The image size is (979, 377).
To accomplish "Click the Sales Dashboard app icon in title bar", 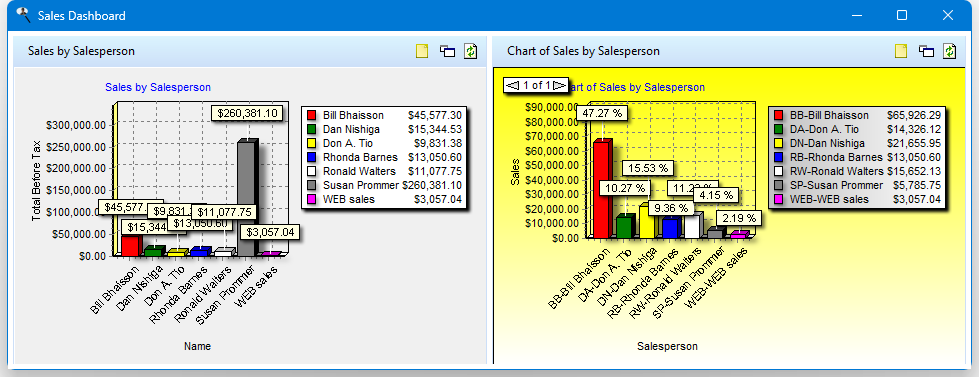I will tap(24, 15).
